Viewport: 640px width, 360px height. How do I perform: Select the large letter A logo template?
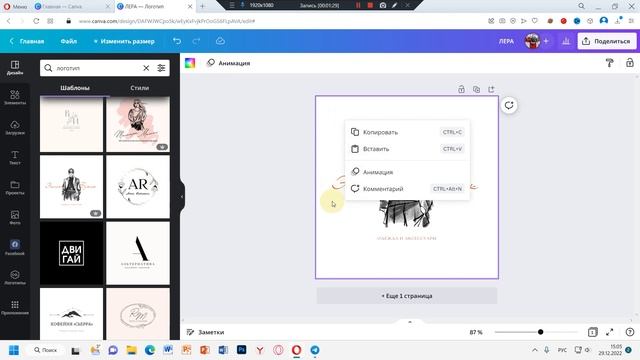[x=138, y=253]
